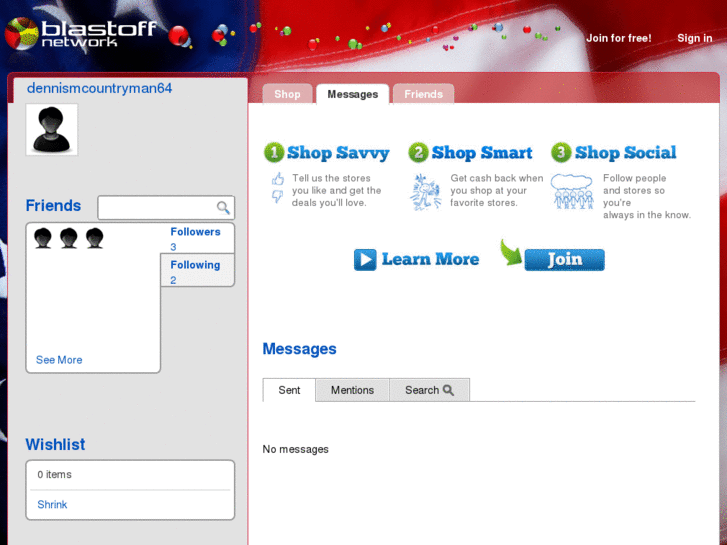
Task: Switch to the Shop tab
Action: click(x=287, y=94)
